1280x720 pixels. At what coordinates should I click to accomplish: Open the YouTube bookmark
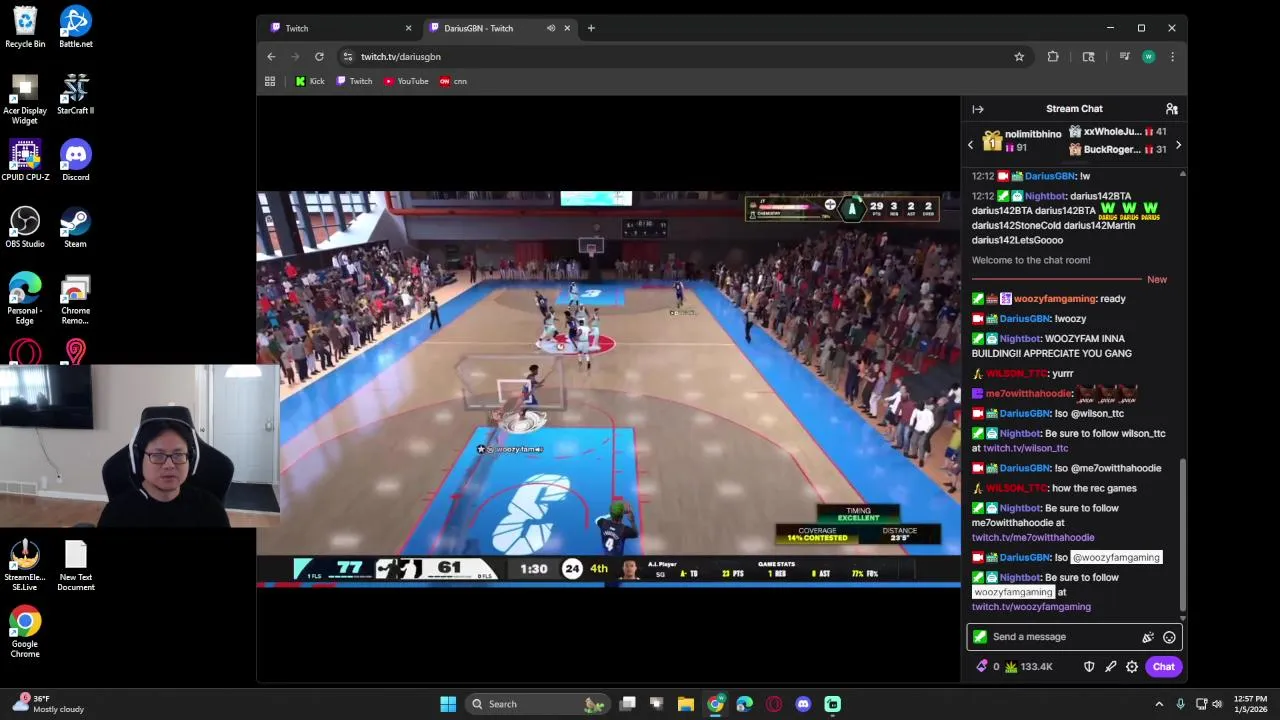click(406, 81)
